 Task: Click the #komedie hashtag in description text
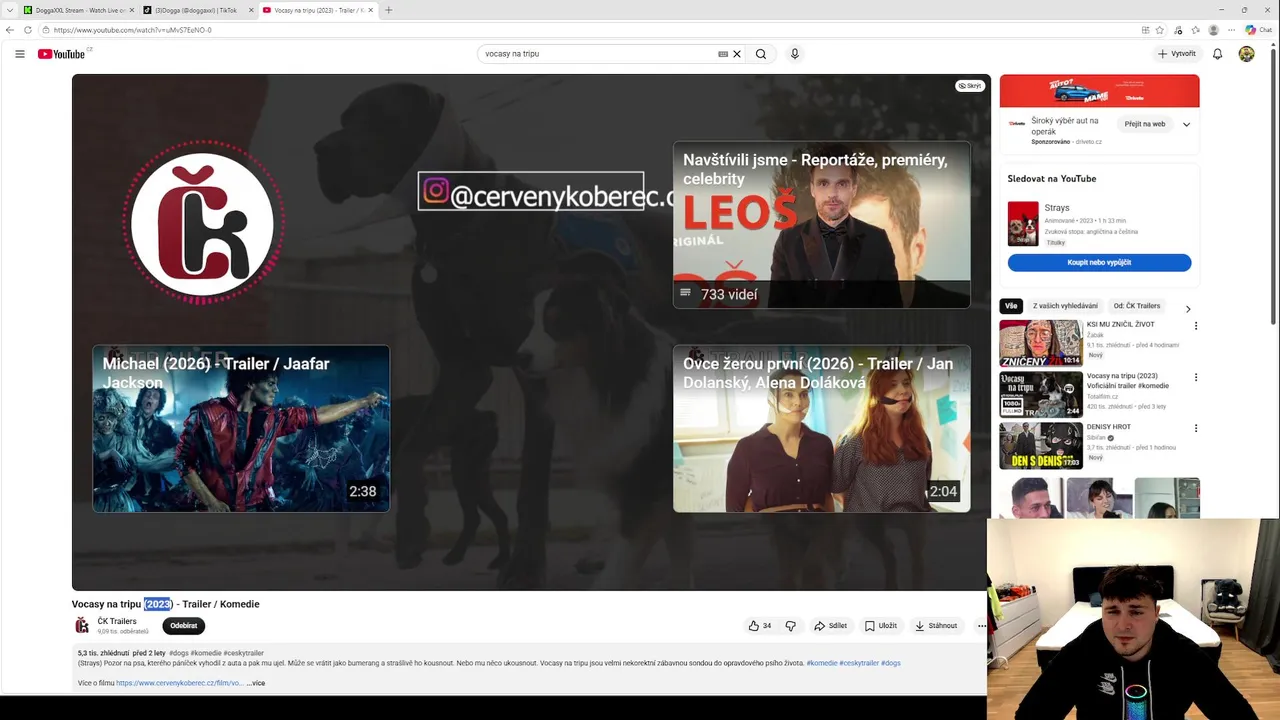click(822, 663)
